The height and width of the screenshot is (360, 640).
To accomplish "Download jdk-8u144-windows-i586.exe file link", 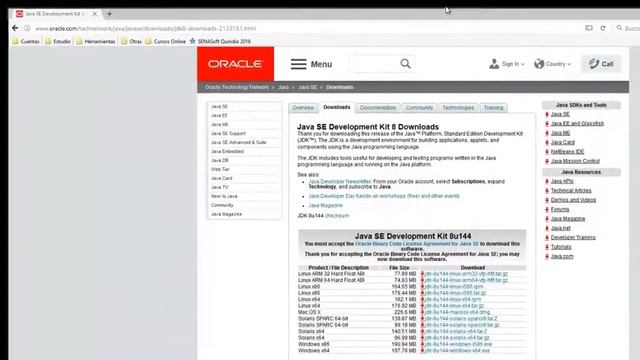I will (x=458, y=344).
